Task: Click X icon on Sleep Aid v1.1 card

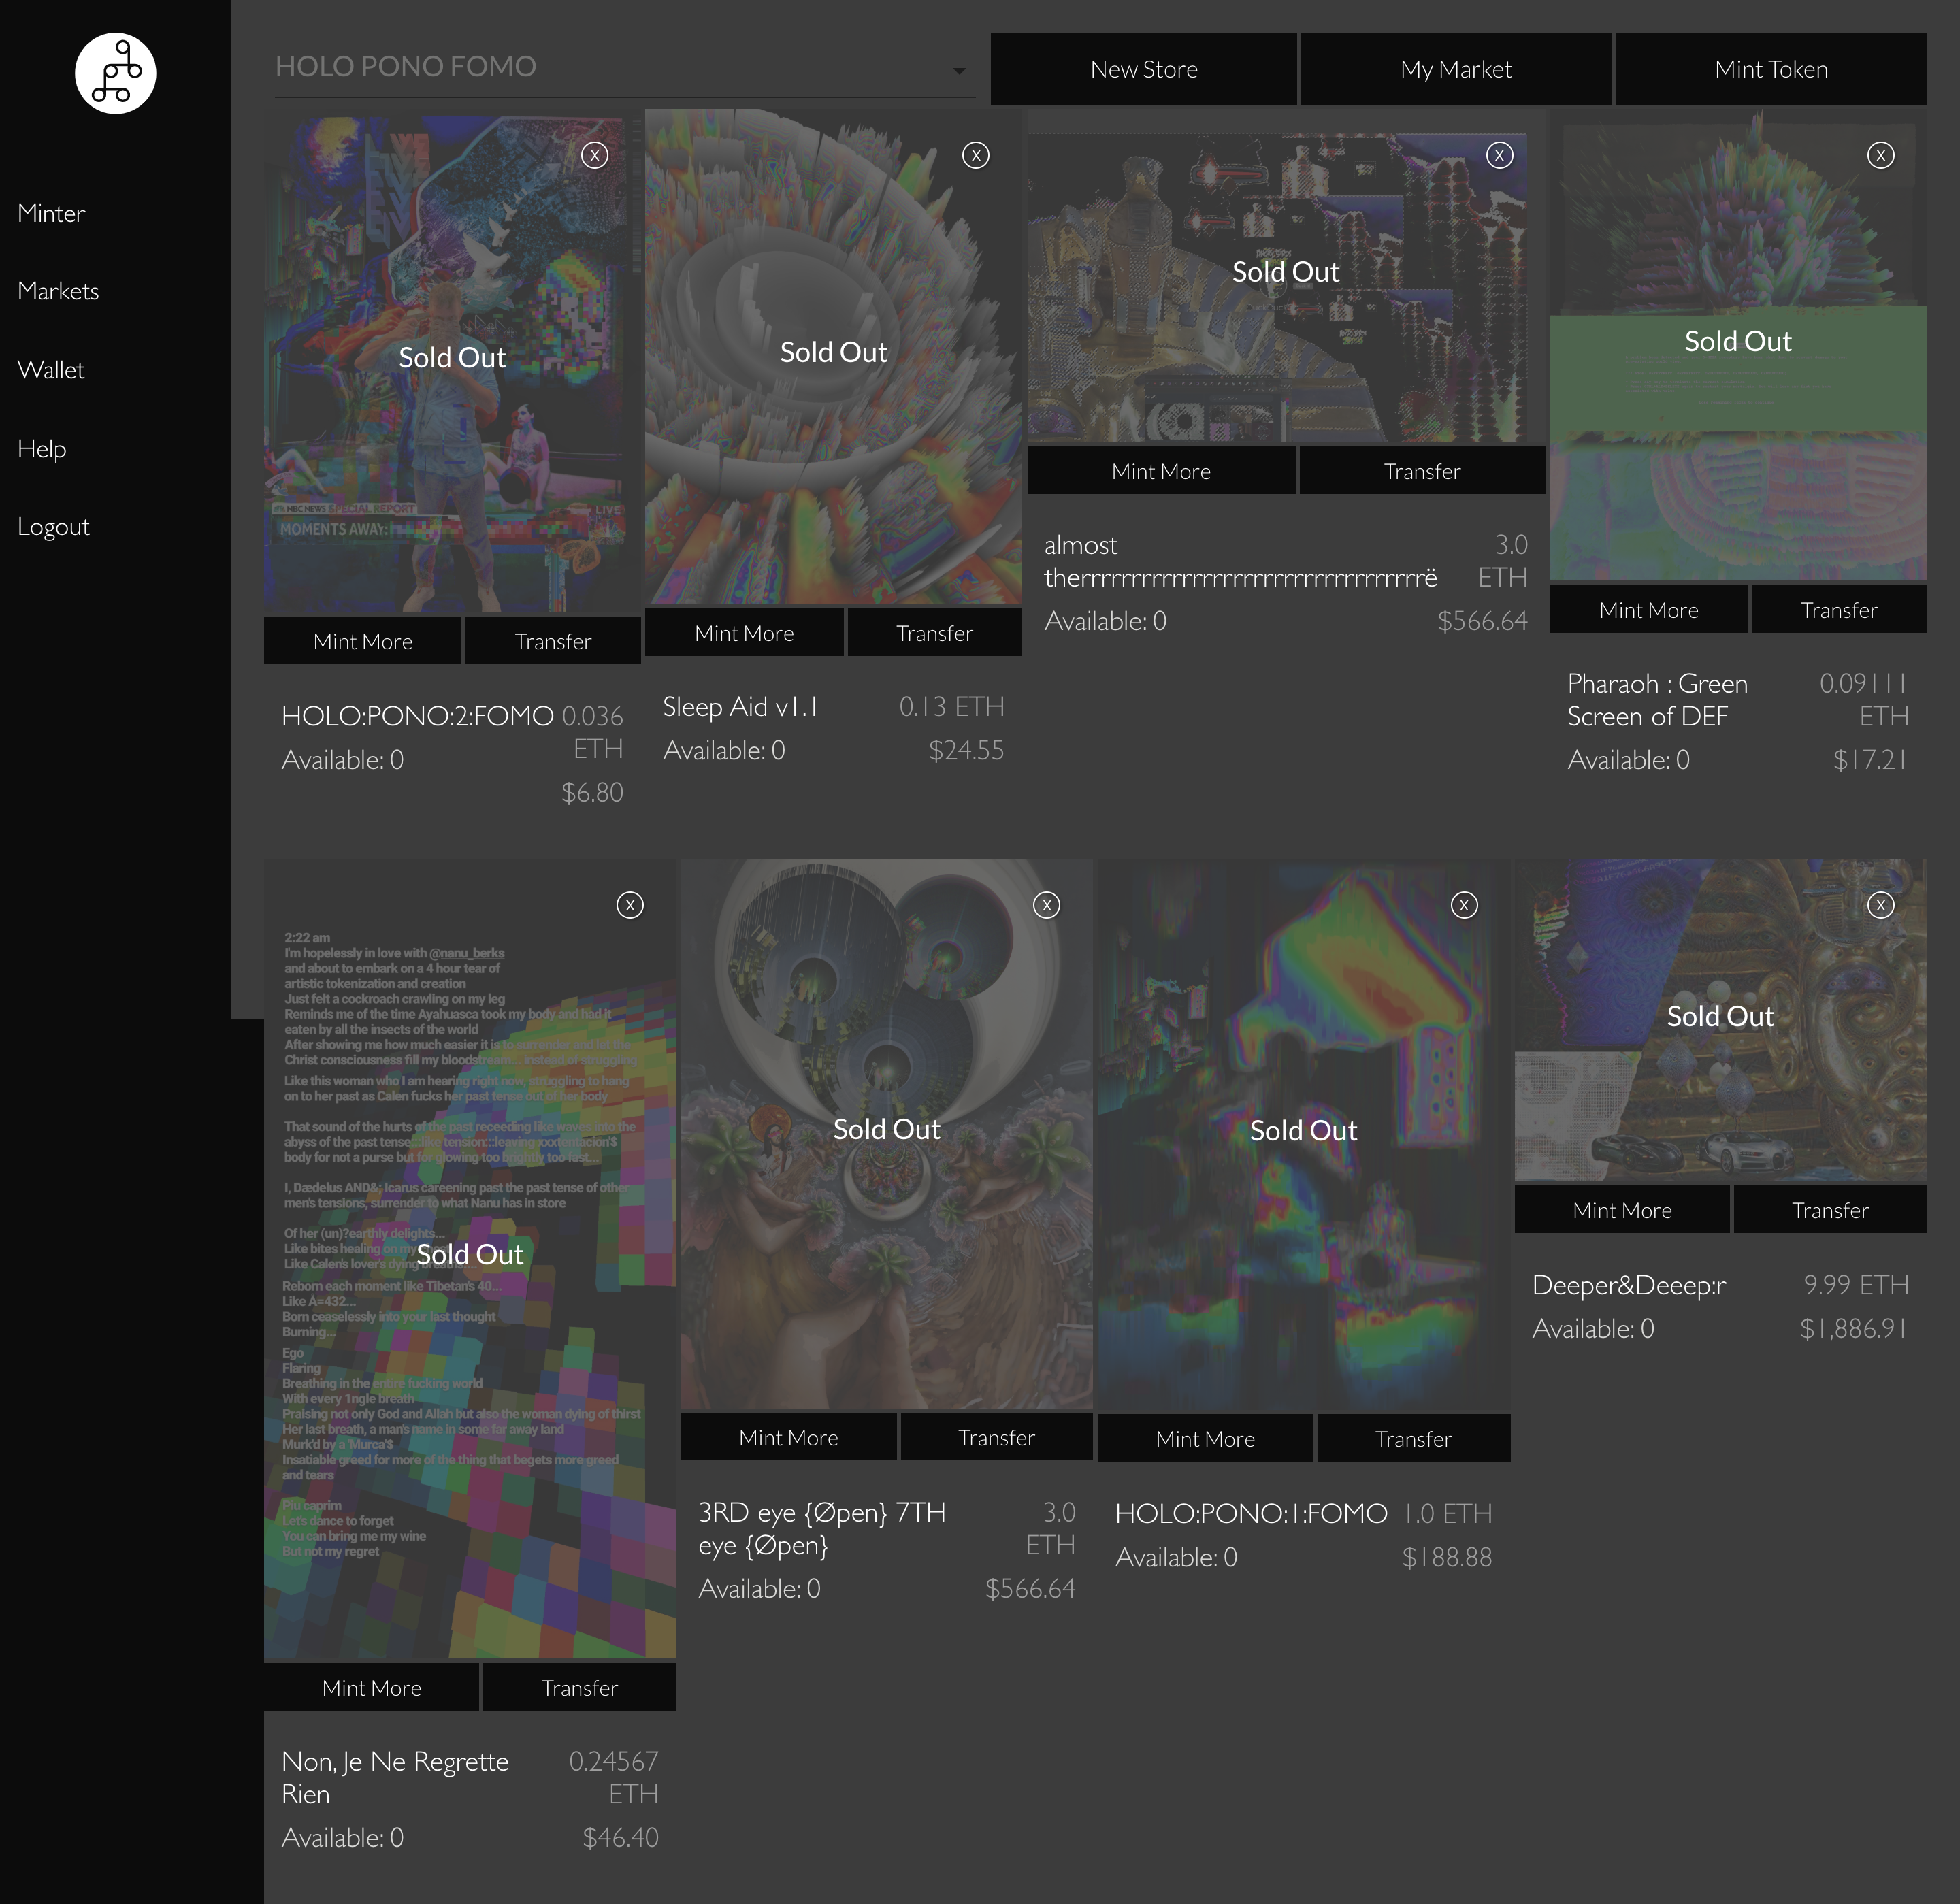Action: pyautogui.click(x=976, y=155)
